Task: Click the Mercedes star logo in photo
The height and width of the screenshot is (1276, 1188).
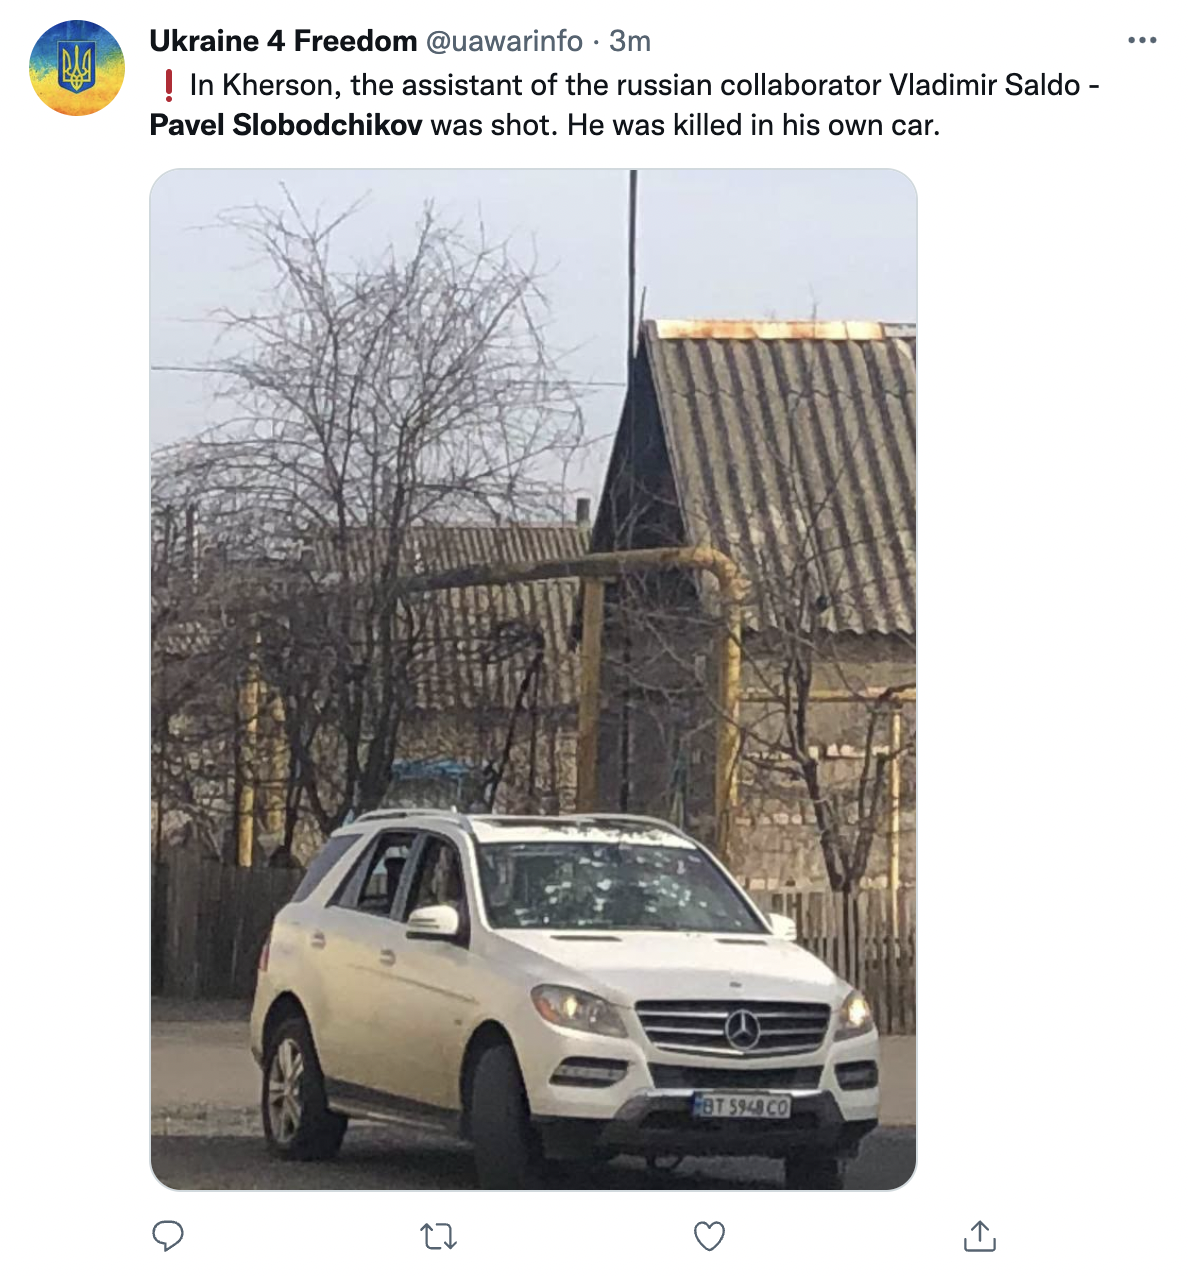Action: (742, 1029)
